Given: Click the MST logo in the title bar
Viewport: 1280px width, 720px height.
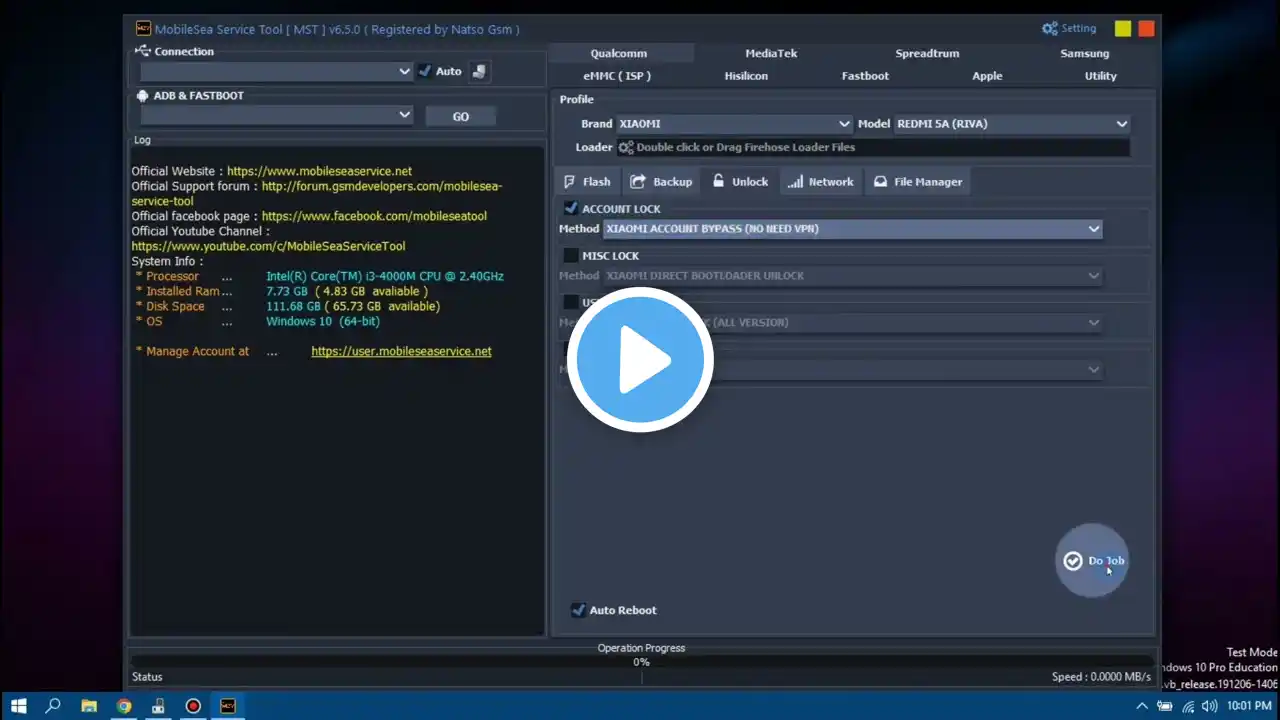Looking at the screenshot, I should click(x=143, y=29).
